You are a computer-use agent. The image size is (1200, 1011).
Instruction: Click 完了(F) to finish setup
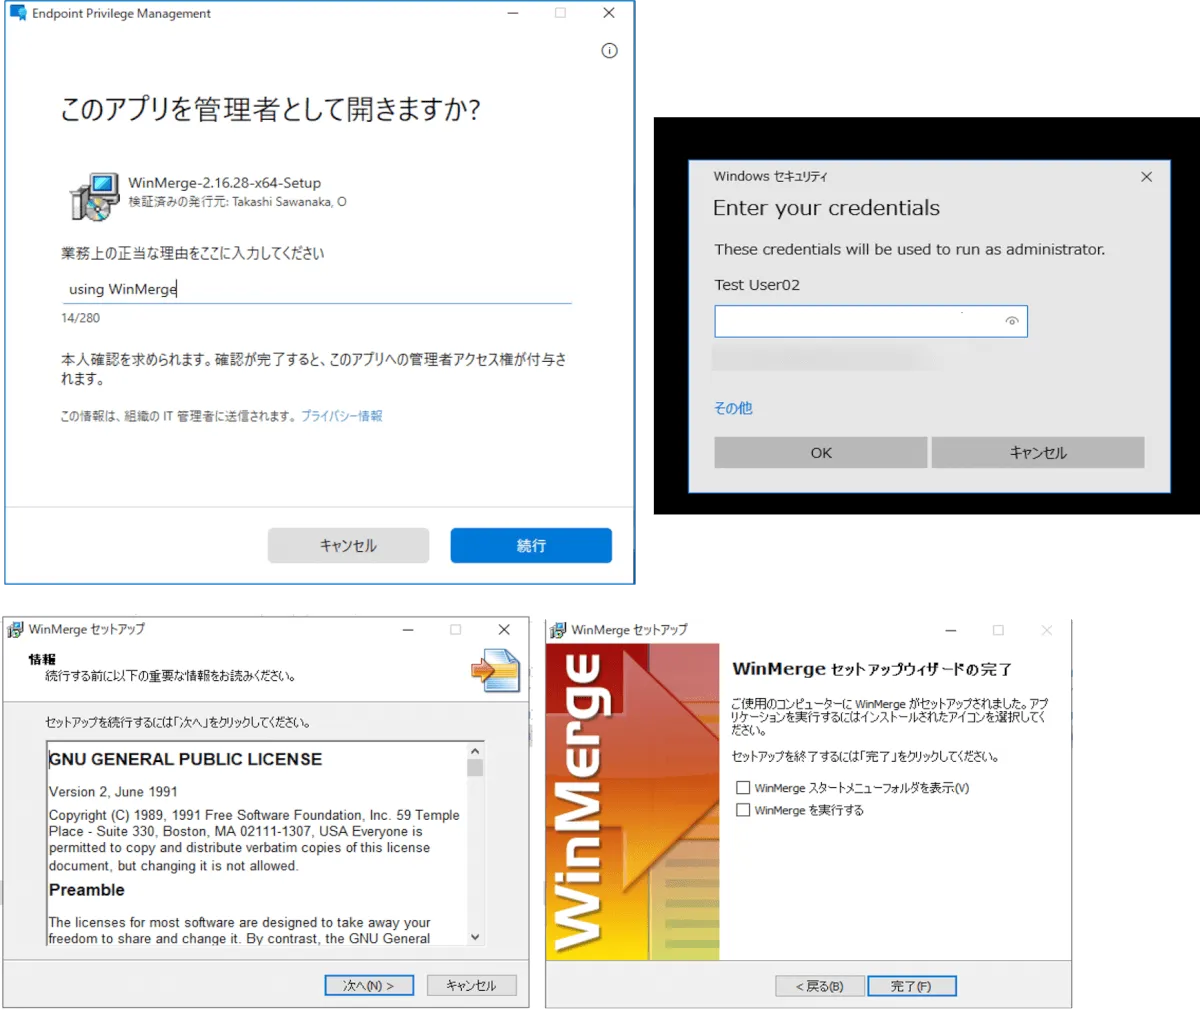(x=912, y=986)
